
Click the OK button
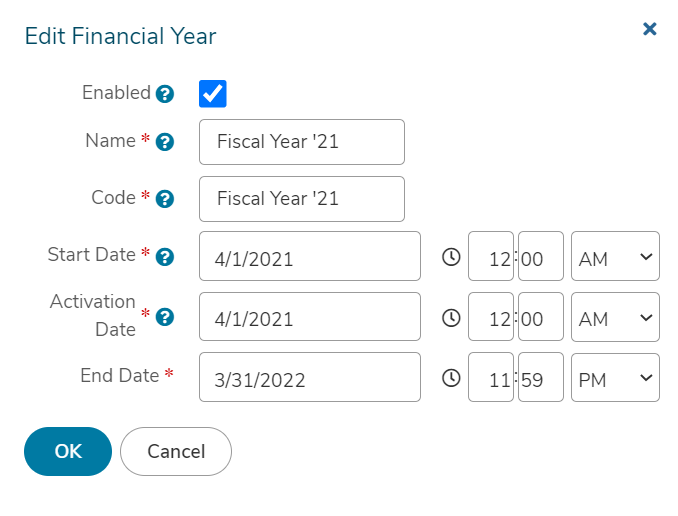[x=68, y=452]
